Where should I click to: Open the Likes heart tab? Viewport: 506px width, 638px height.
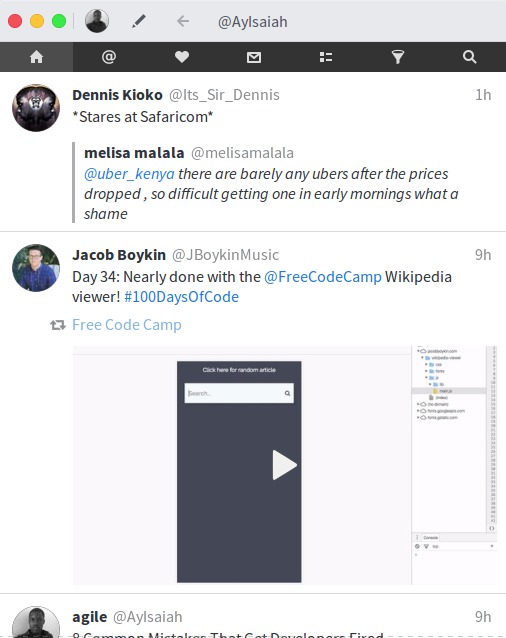pos(181,57)
